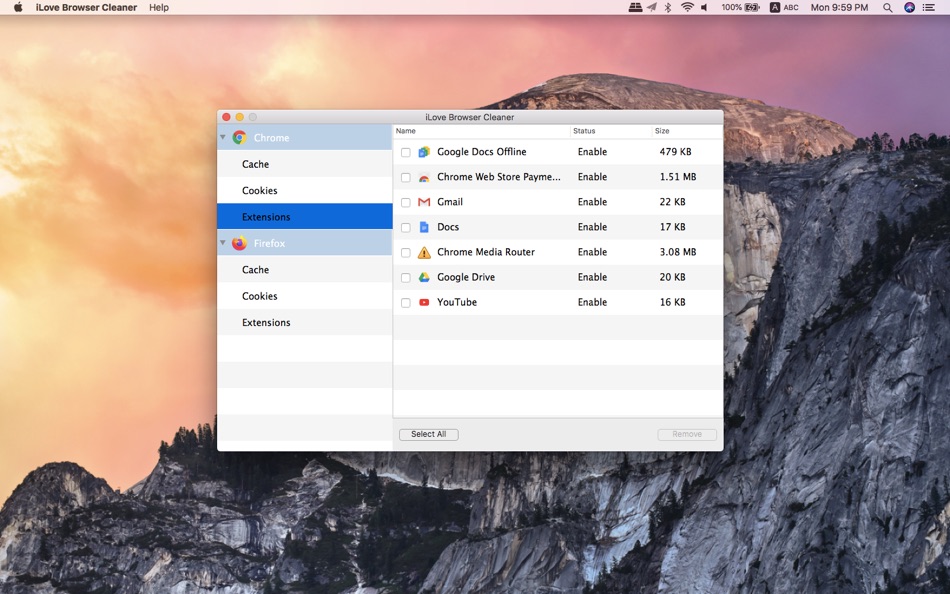This screenshot has width=950, height=594.
Task: Open Spotlight search in menu bar
Action: point(888,7)
